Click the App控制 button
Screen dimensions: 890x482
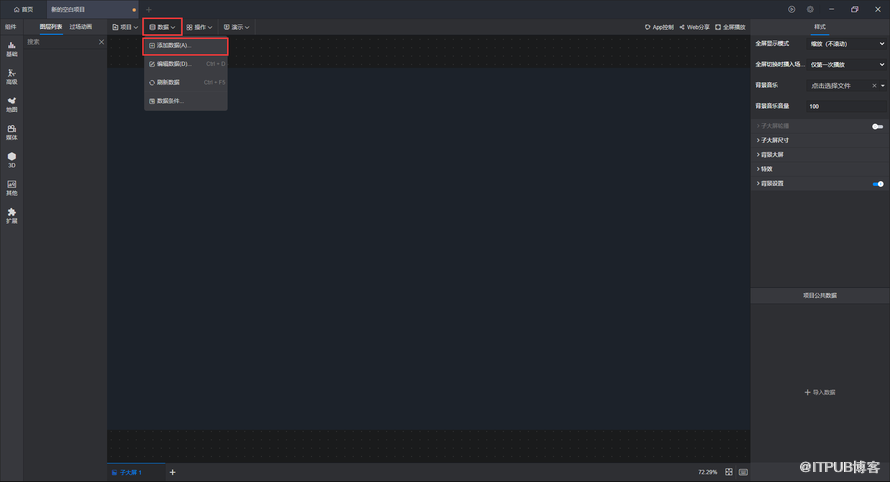659,27
